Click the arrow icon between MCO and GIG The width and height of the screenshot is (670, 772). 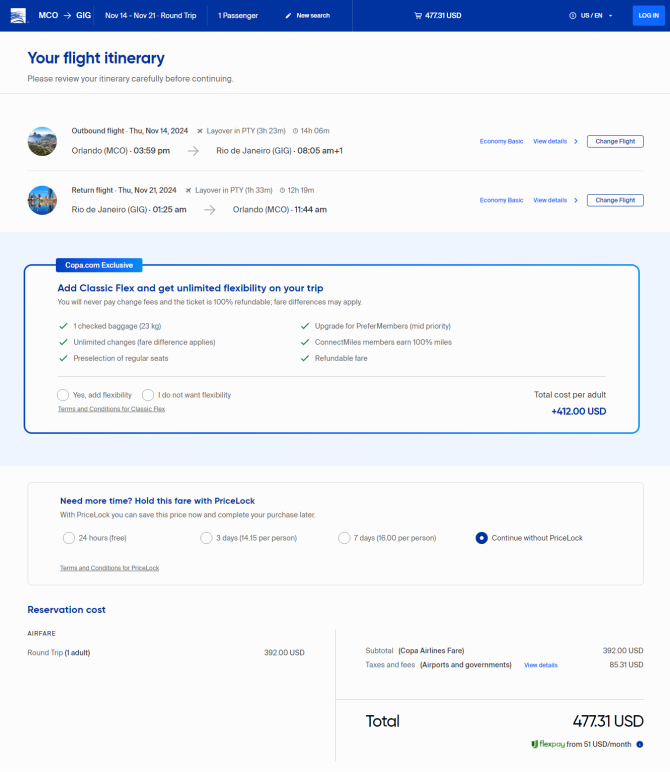(67, 16)
